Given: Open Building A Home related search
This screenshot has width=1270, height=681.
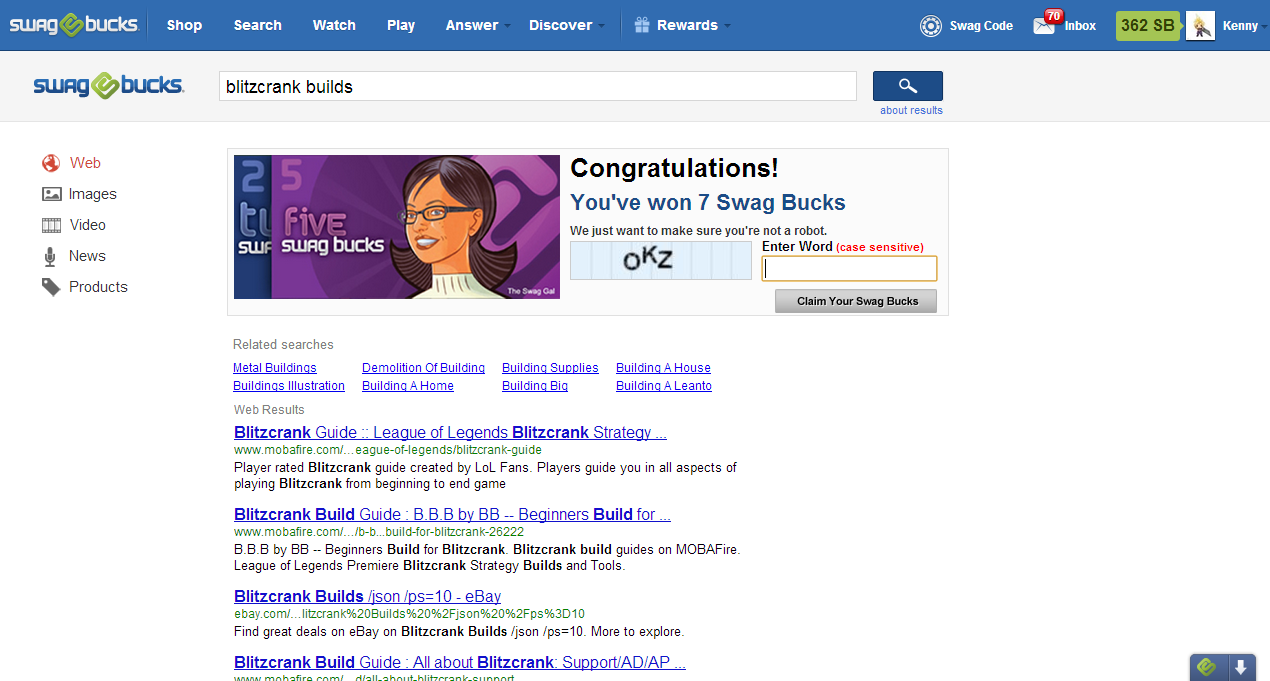Looking at the screenshot, I should coord(408,386).
